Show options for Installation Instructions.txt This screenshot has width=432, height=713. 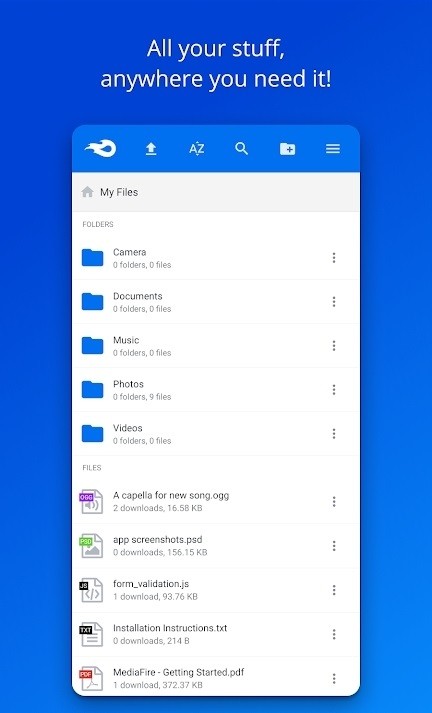click(x=334, y=634)
